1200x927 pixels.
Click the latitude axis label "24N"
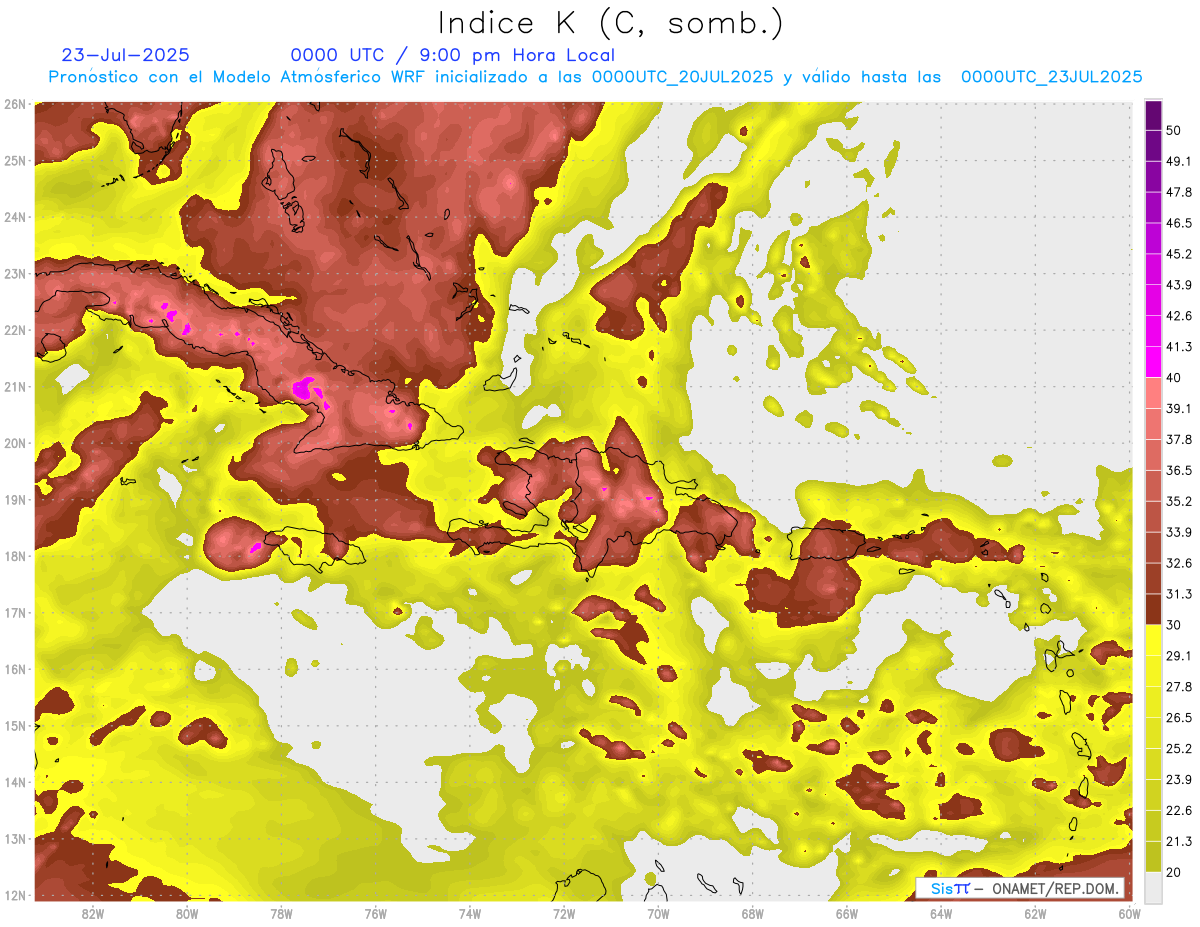14,217
